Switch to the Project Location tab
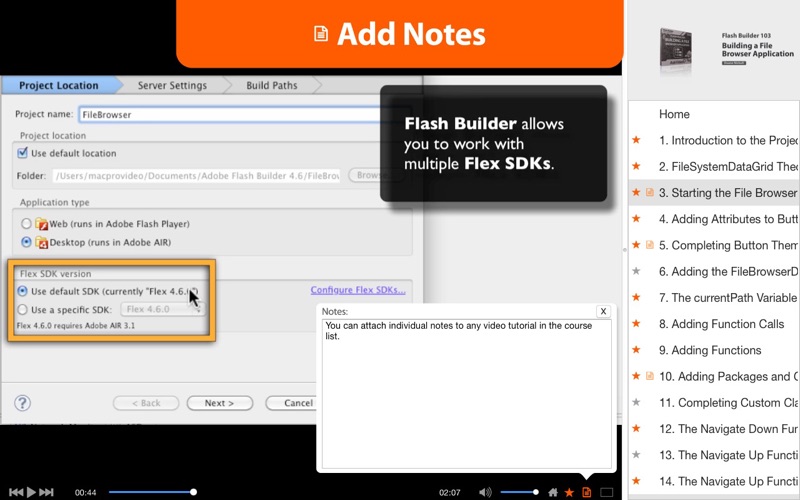The height and width of the screenshot is (500, 800). point(59,85)
